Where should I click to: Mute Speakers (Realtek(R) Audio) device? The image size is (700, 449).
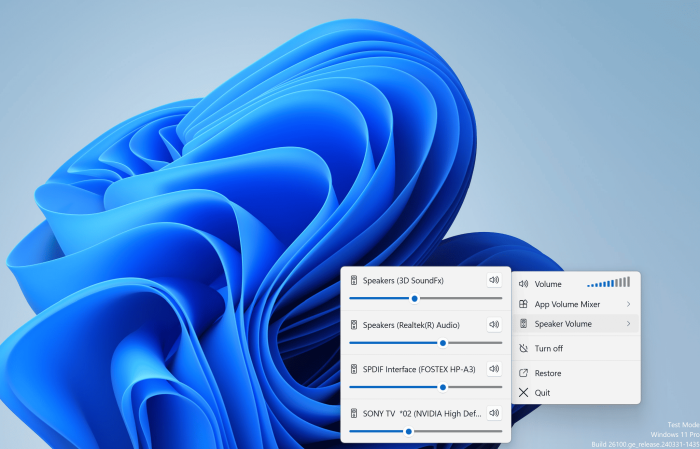(x=494, y=324)
